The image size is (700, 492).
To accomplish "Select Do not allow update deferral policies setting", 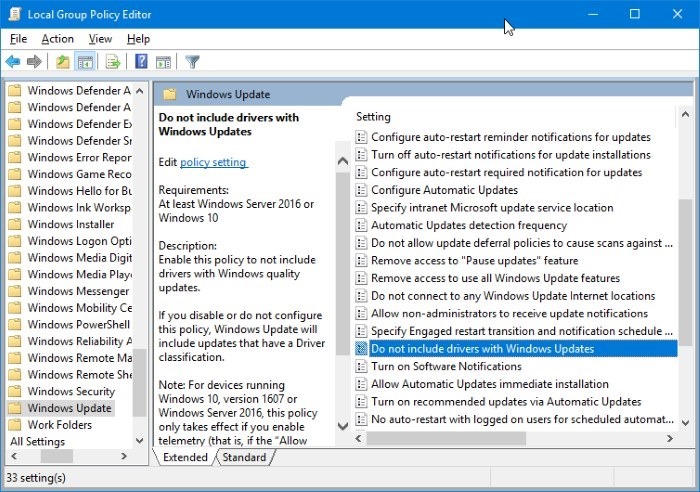I will (x=521, y=243).
